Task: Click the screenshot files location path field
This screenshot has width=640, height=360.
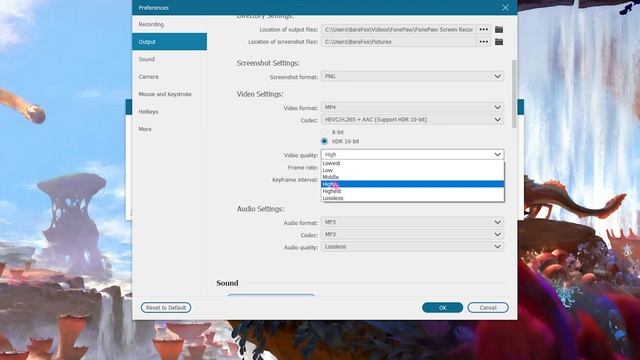Action: [399, 42]
